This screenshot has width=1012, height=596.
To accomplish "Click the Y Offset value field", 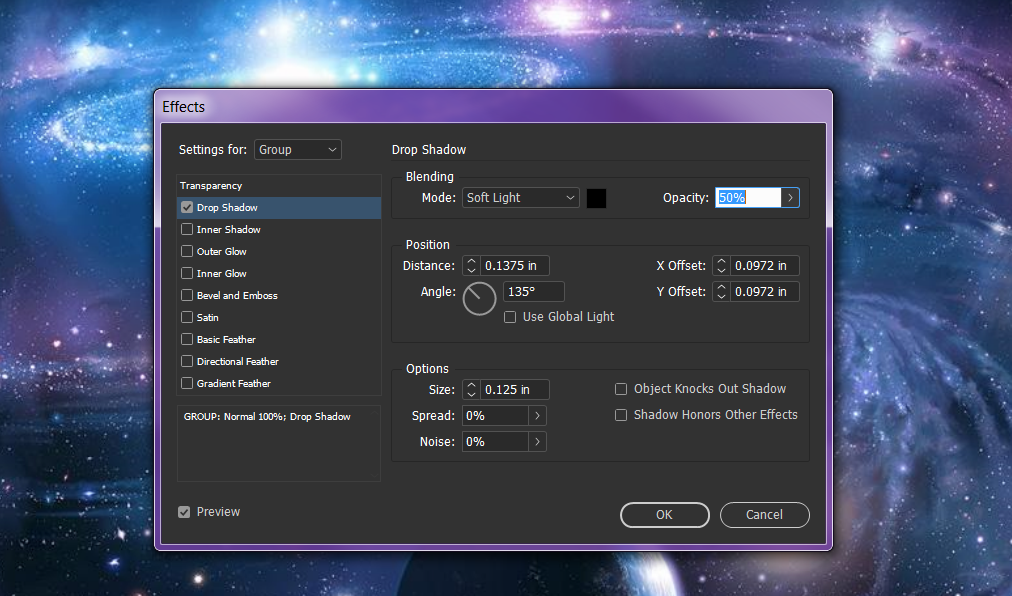I will 765,291.
